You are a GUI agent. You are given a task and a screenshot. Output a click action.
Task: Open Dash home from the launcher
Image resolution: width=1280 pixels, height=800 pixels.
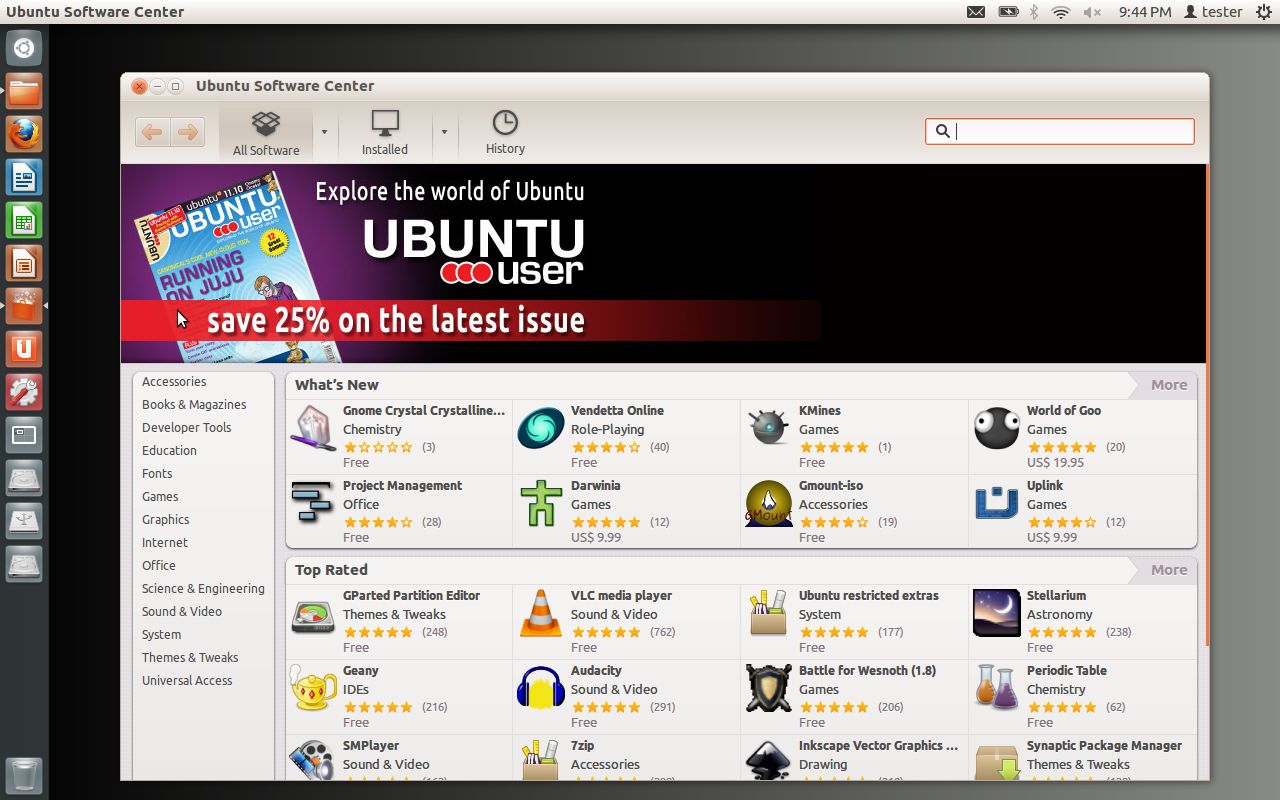24,48
